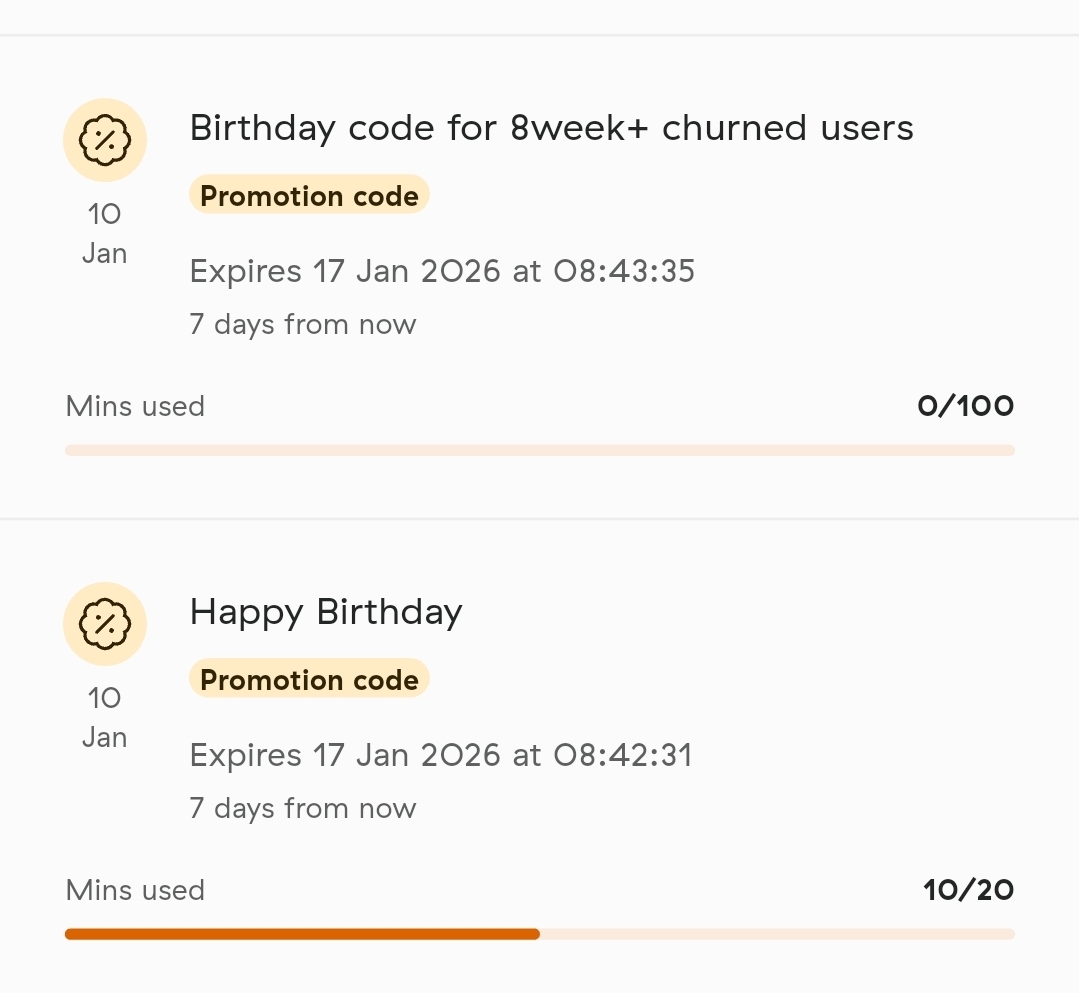The width and height of the screenshot is (1079, 993).
Task: Select the expiry text ending 08:42:31
Action: point(440,755)
